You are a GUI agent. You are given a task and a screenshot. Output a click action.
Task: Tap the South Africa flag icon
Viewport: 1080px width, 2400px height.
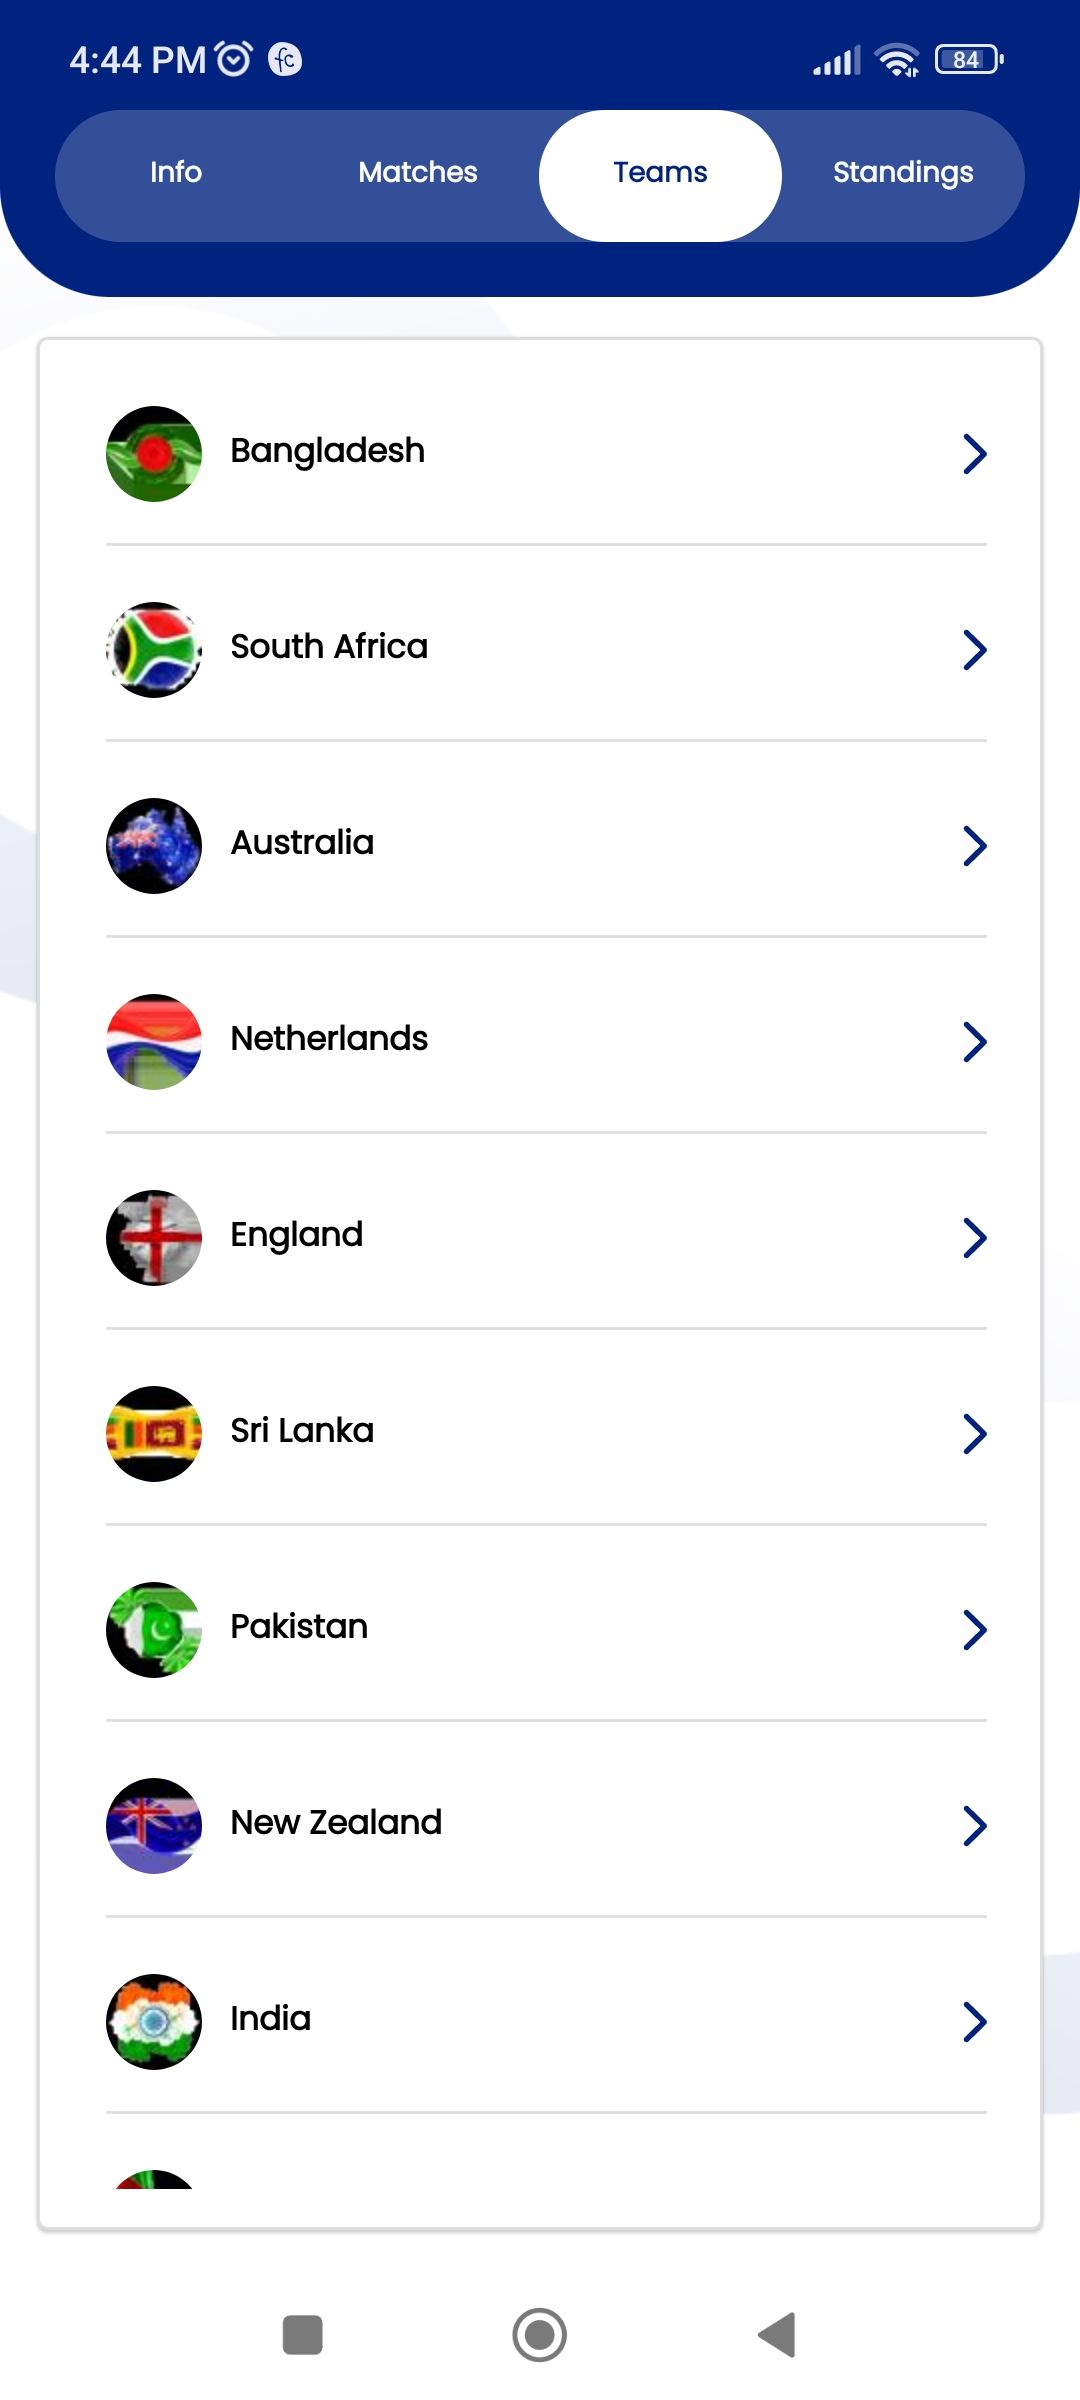(154, 649)
